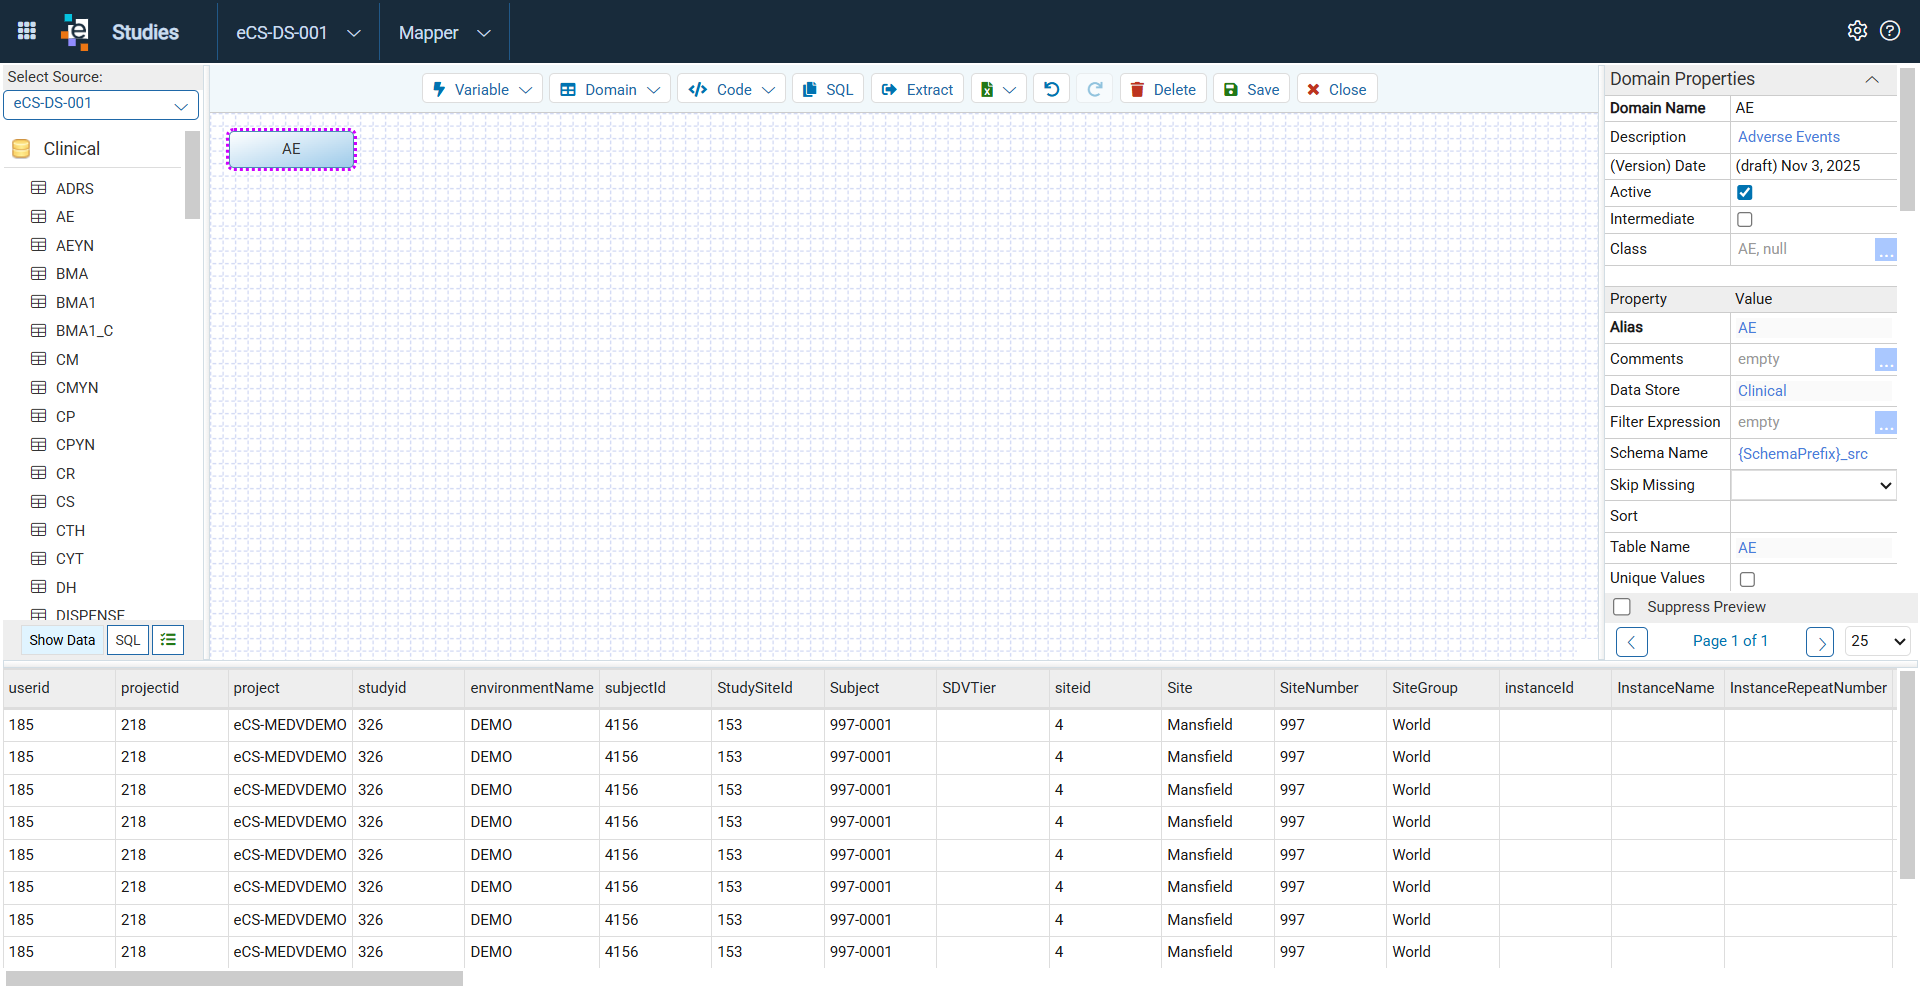The image size is (1920, 989).
Task: Open Class ellipsis editor button
Action: point(1885,249)
